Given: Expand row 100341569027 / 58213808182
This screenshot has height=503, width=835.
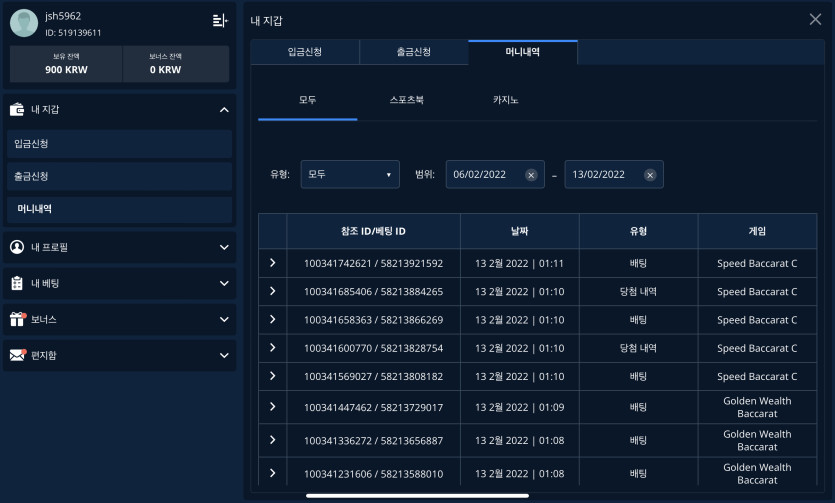Looking at the screenshot, I should tap(273, 375).
